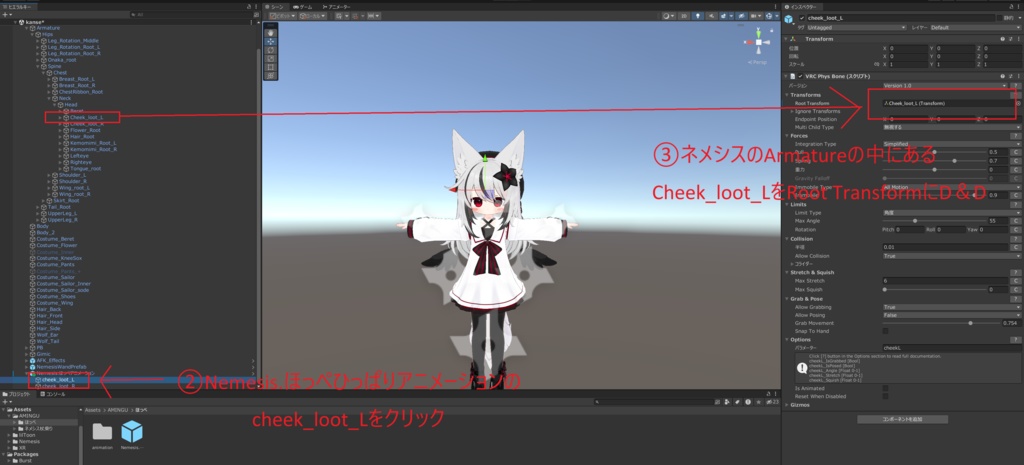This screenshot has width=1024, height=465.
Task: Select the Rotate tool in the scene overlay
Action: [x=271, y=50]
